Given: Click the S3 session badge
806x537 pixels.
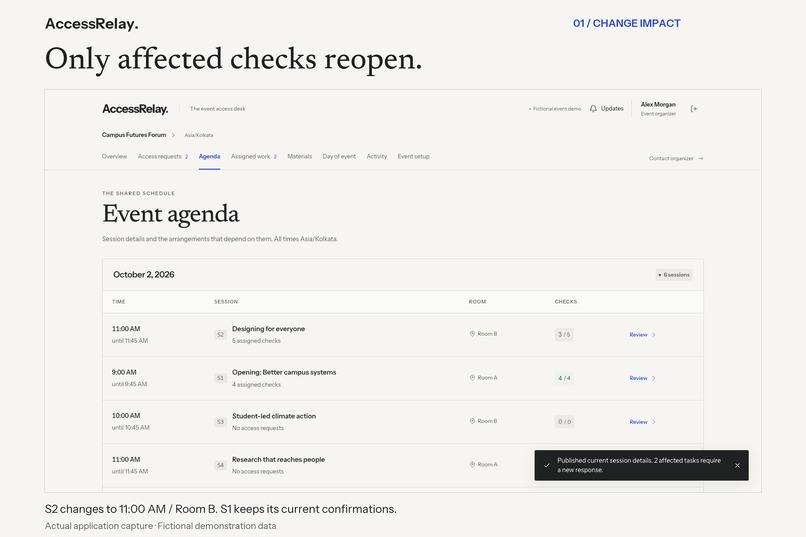Looking at the screenshot, I should click(220, 422).
